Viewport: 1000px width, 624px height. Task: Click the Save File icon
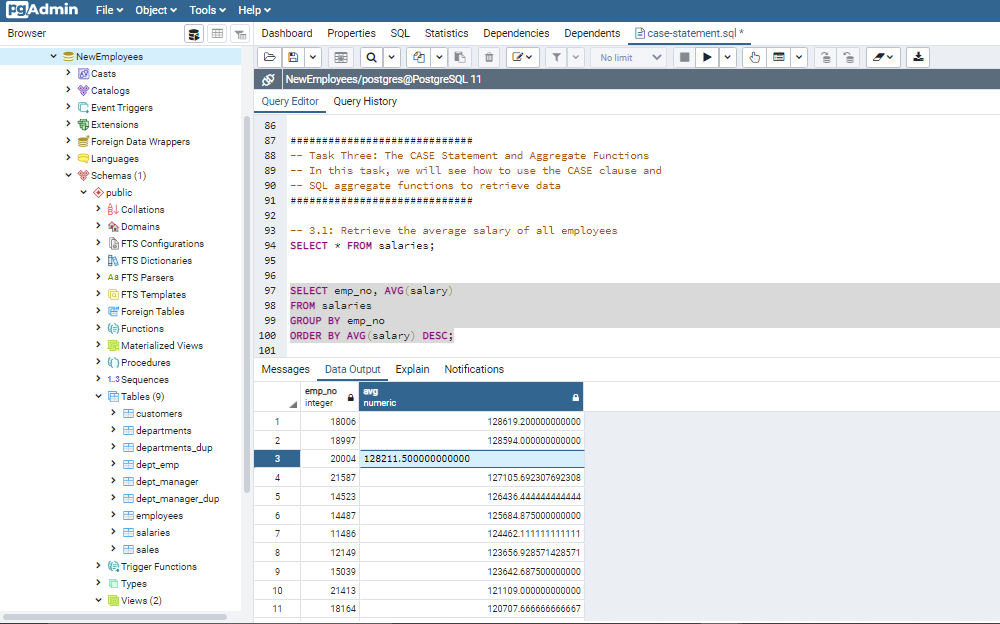293,57
